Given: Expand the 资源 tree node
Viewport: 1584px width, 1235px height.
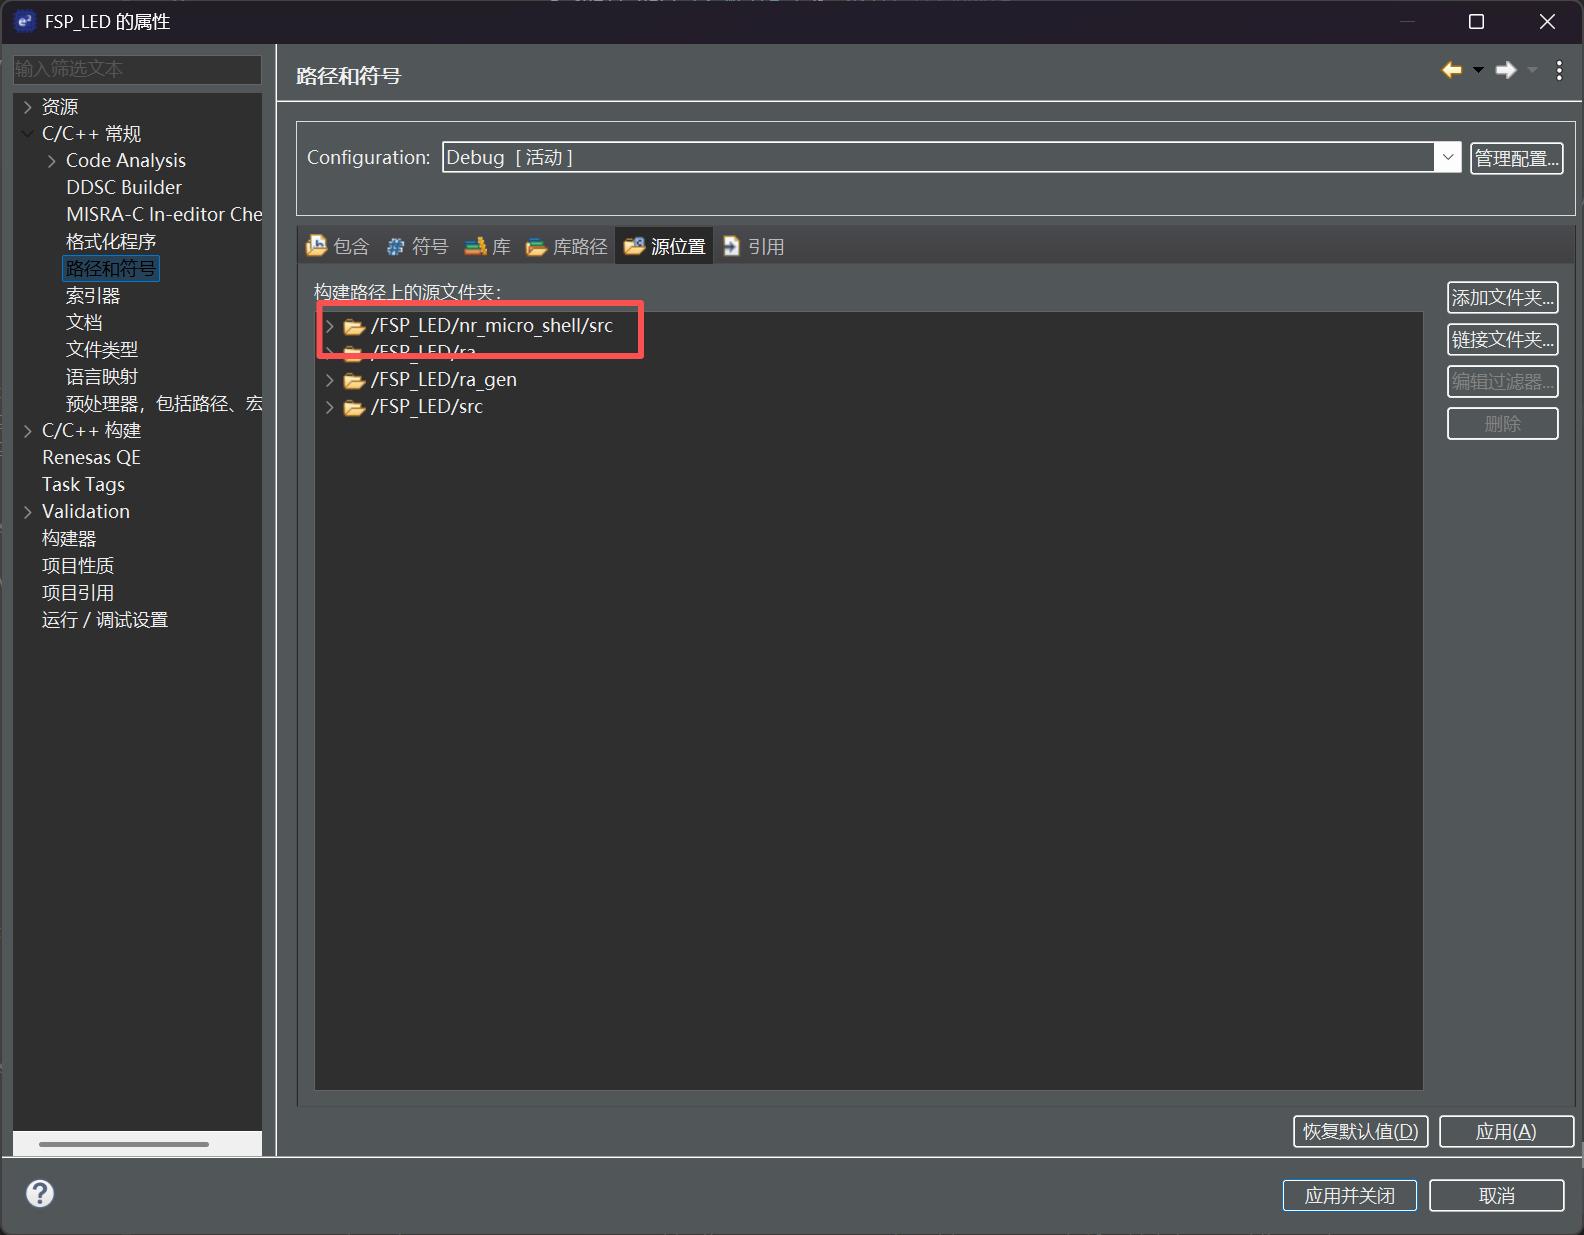Looking at the screenshot, I should (x=28, y=107).
